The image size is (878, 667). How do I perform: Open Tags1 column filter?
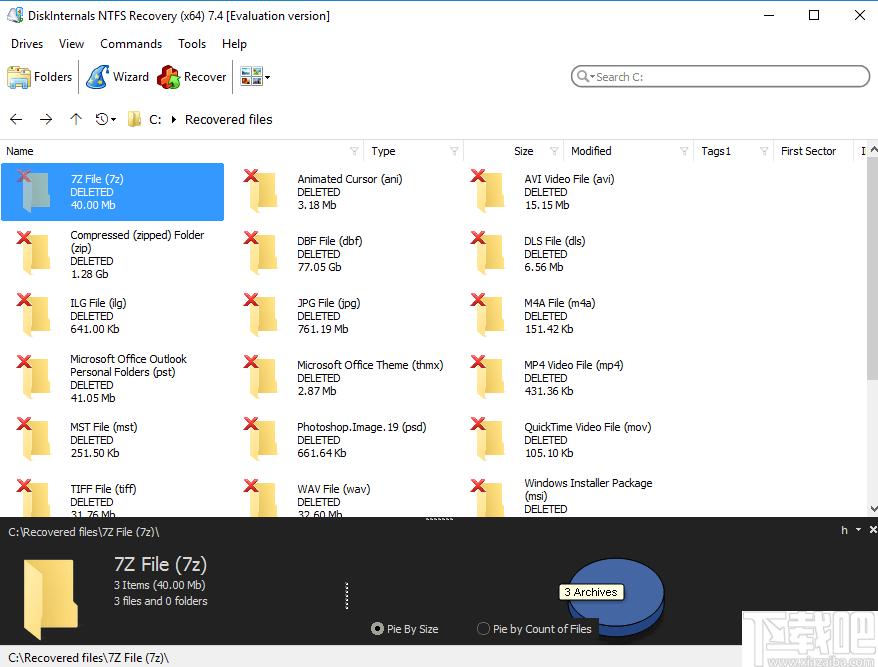[x=764, y=151]
